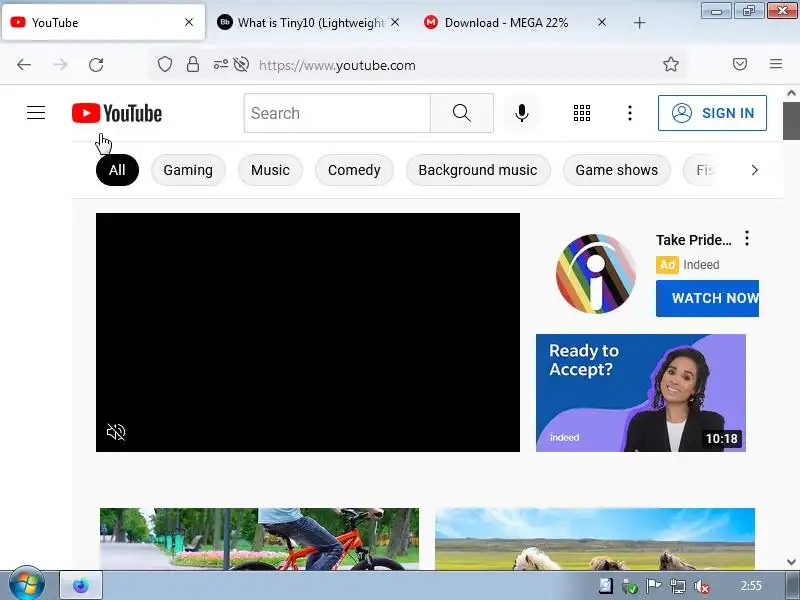Click the muted volume tray icon

point(702,586)
